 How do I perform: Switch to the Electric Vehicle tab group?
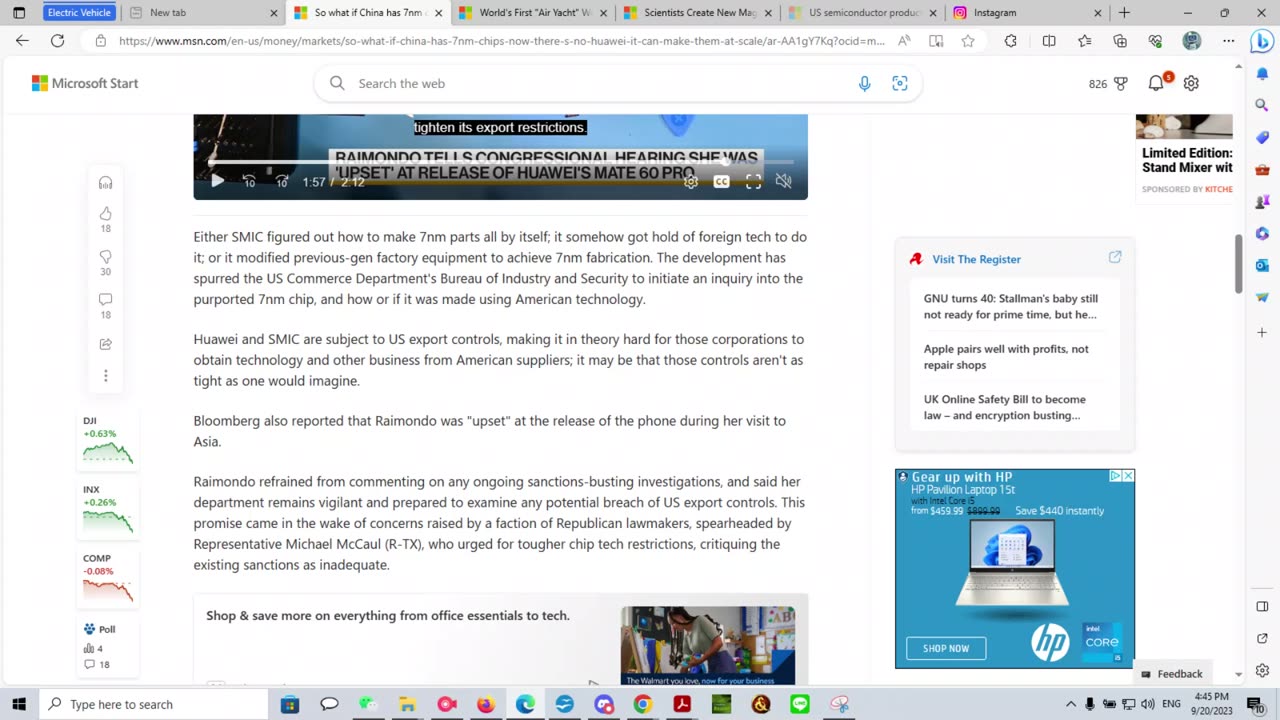click(80, 13)
